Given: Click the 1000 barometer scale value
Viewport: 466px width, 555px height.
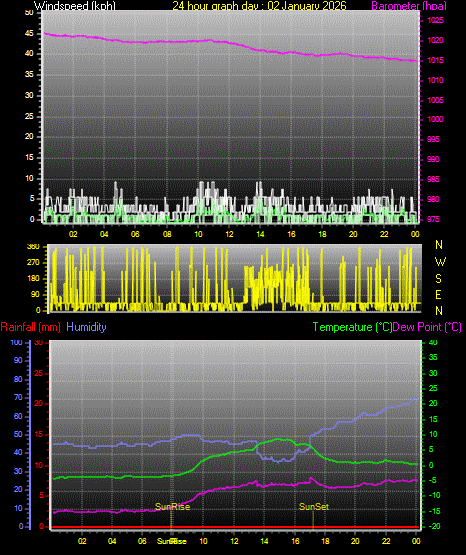Looking at the screenshot, I should click(436, 119).
